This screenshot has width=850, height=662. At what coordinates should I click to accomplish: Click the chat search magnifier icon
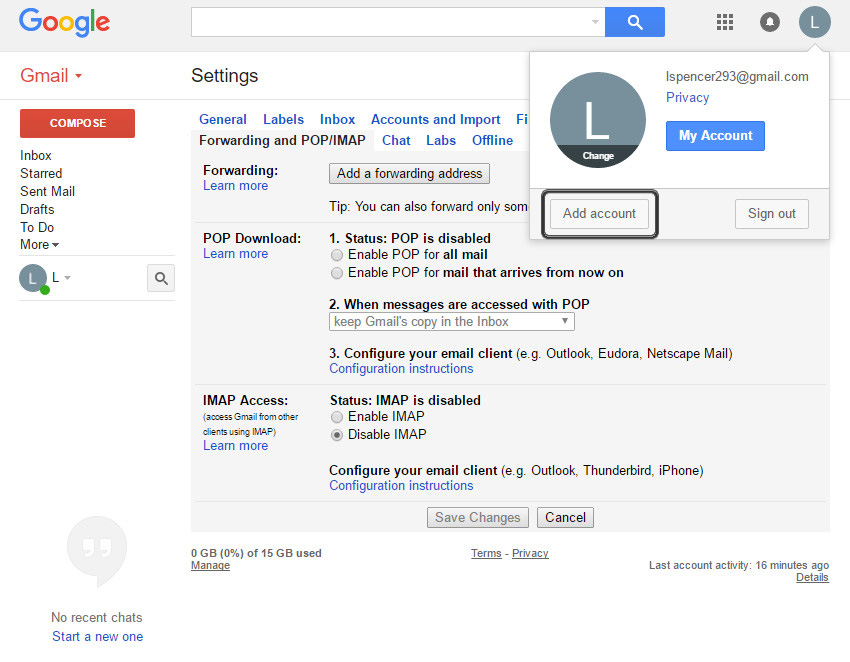161,278
